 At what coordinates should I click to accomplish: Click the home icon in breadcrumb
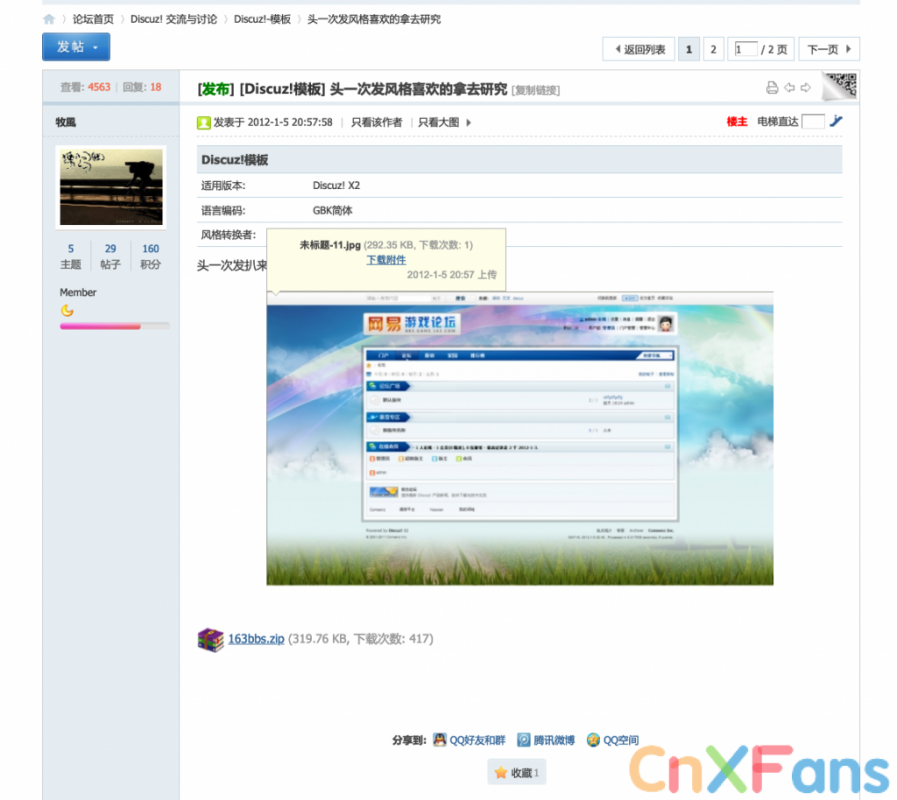click(49, 19)
